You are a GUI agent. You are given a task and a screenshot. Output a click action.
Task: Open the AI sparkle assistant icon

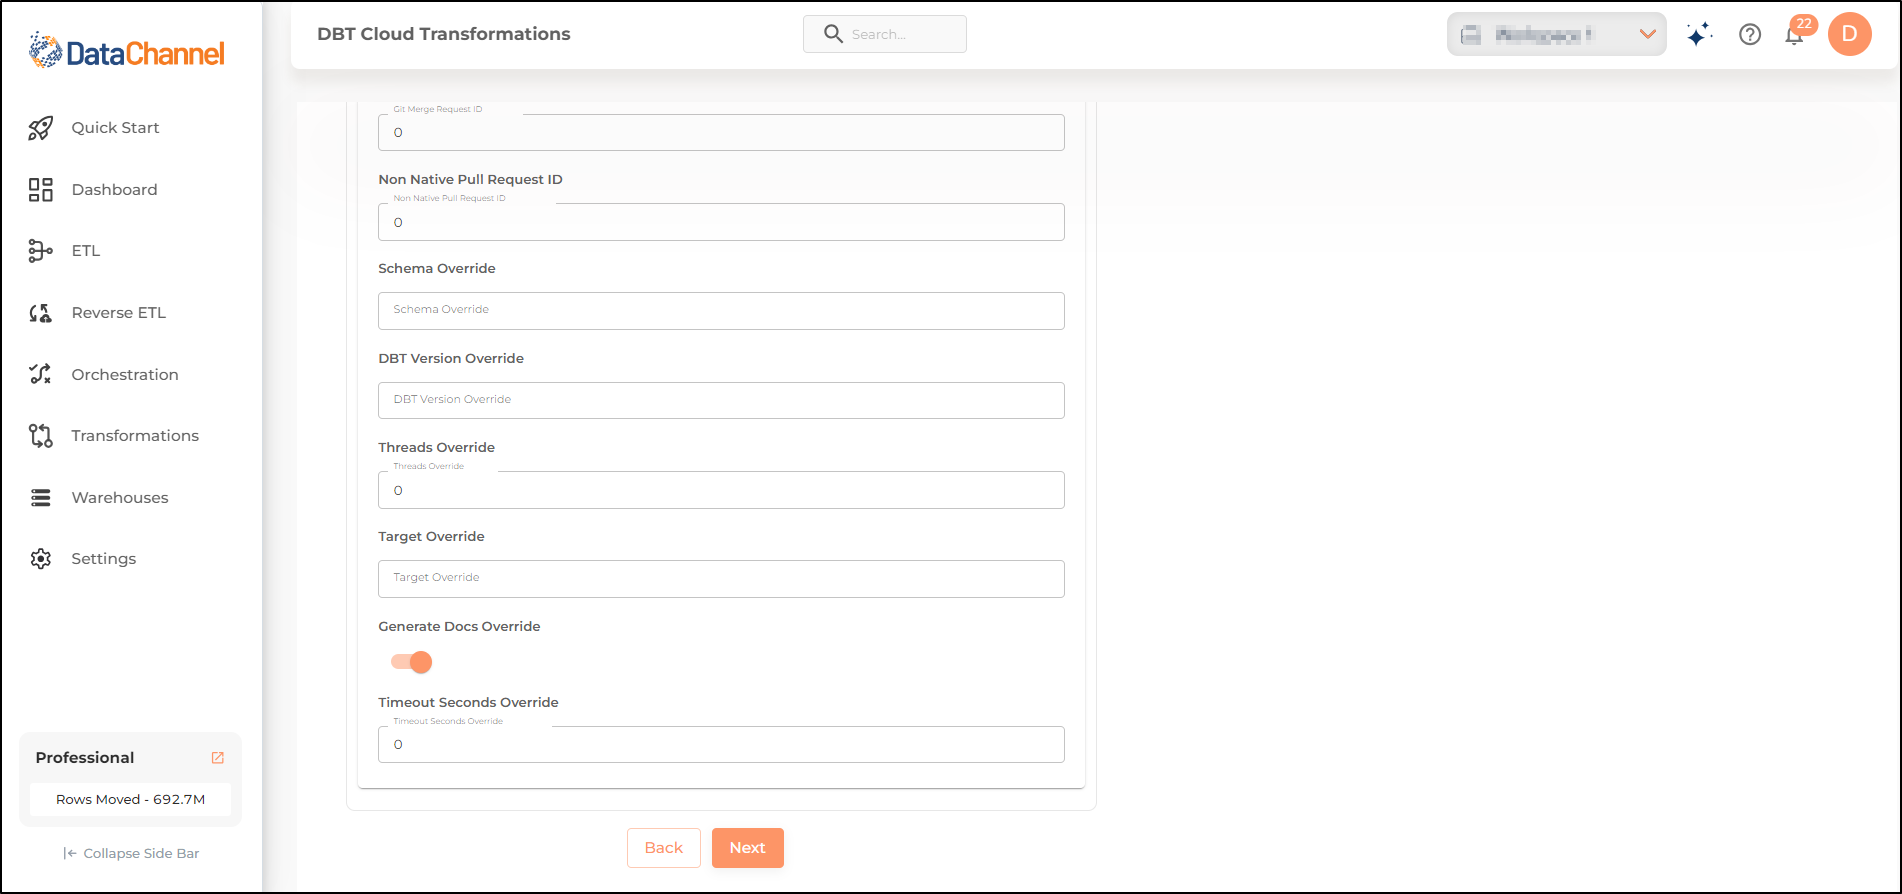(1699, 34)
